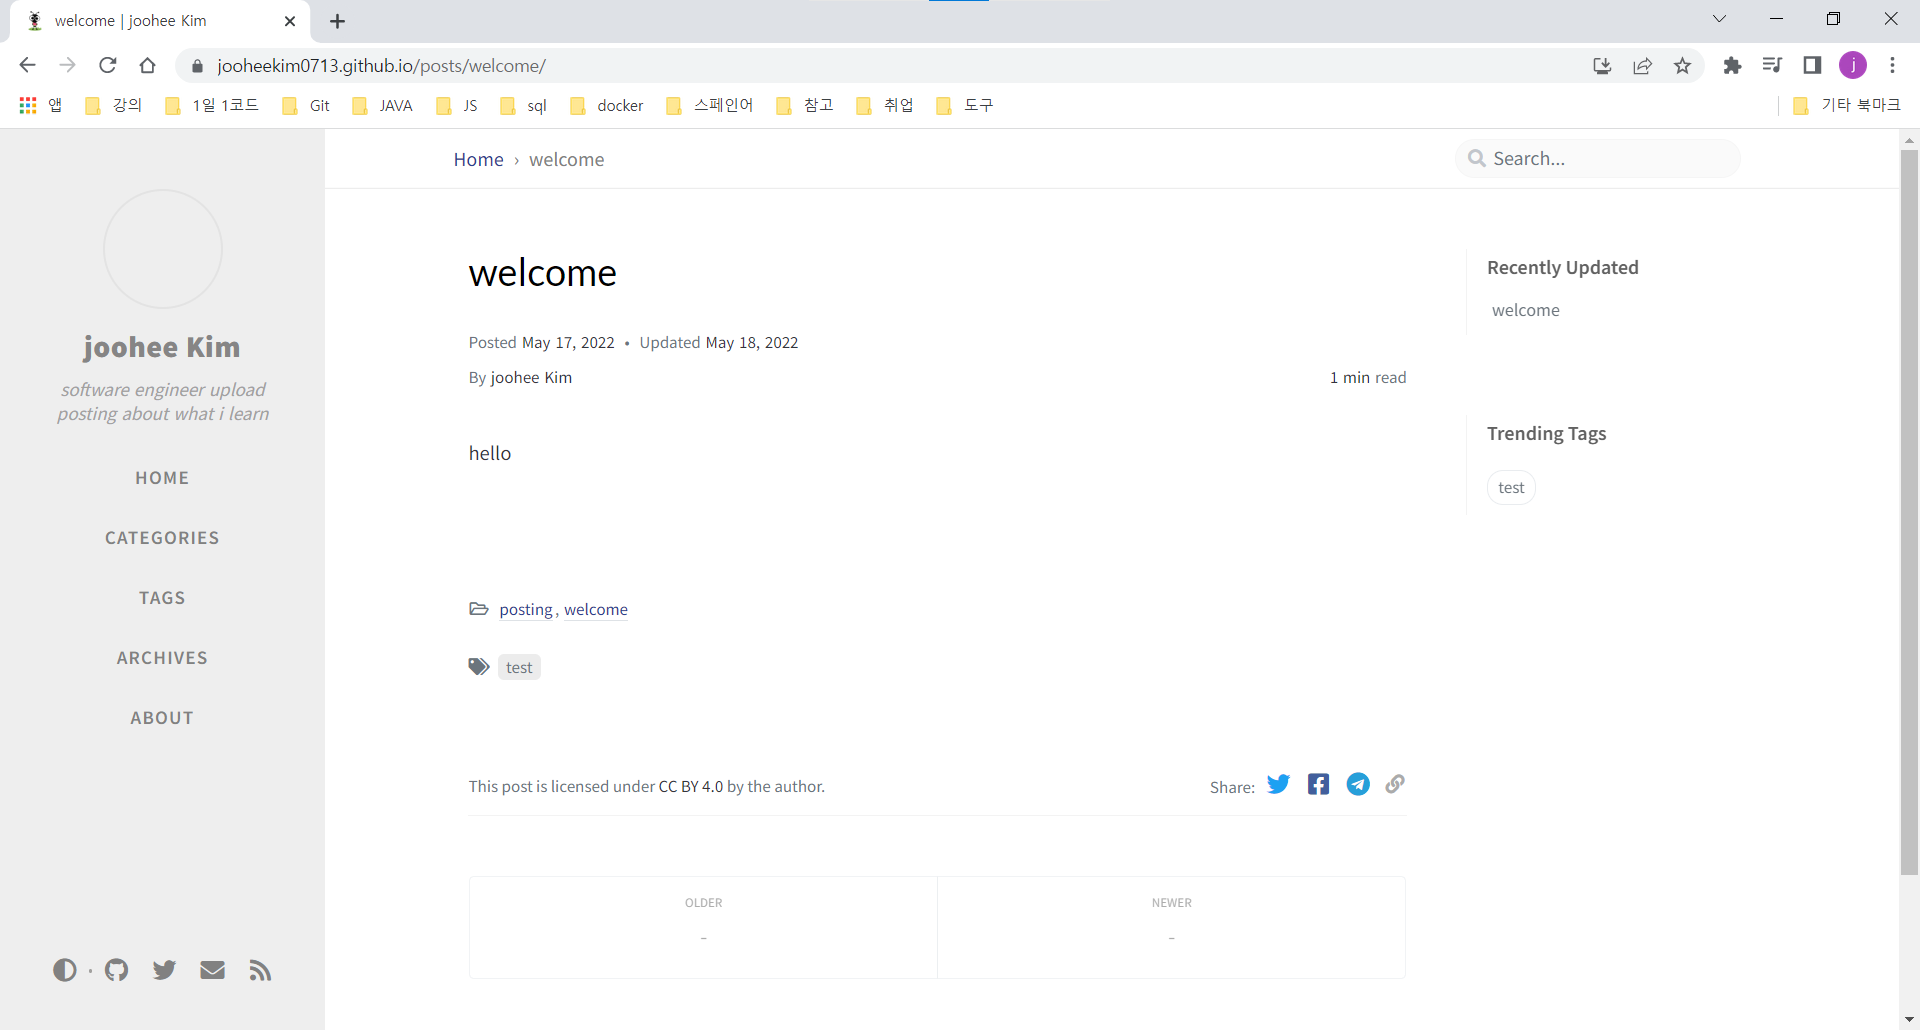Go to CATEGORIES in the sidebar
The height and width of the screenshot is (1030, 1920).
(162, 538)
